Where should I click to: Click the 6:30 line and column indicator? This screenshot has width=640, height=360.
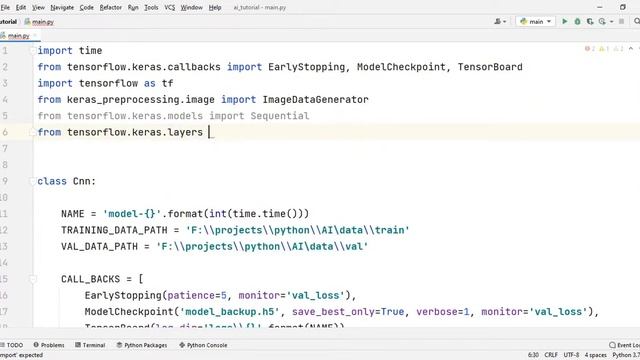click(533, 355)
